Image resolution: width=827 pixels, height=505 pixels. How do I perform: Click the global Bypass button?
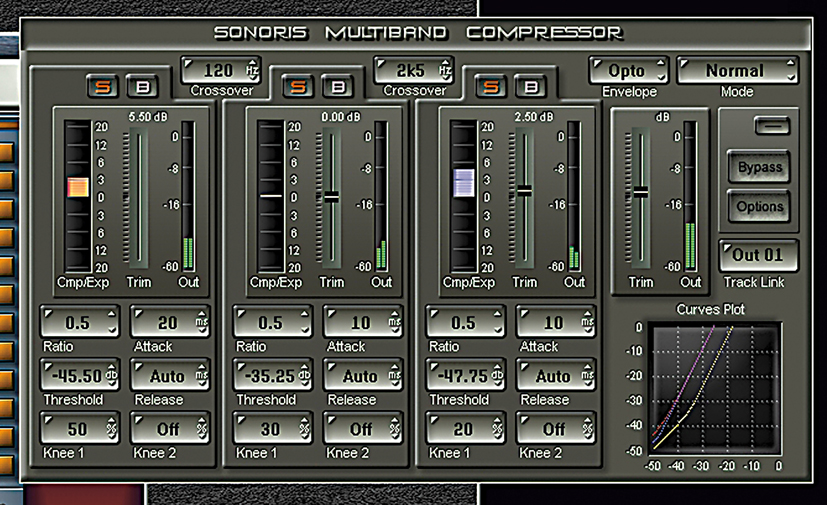[759, 167]
